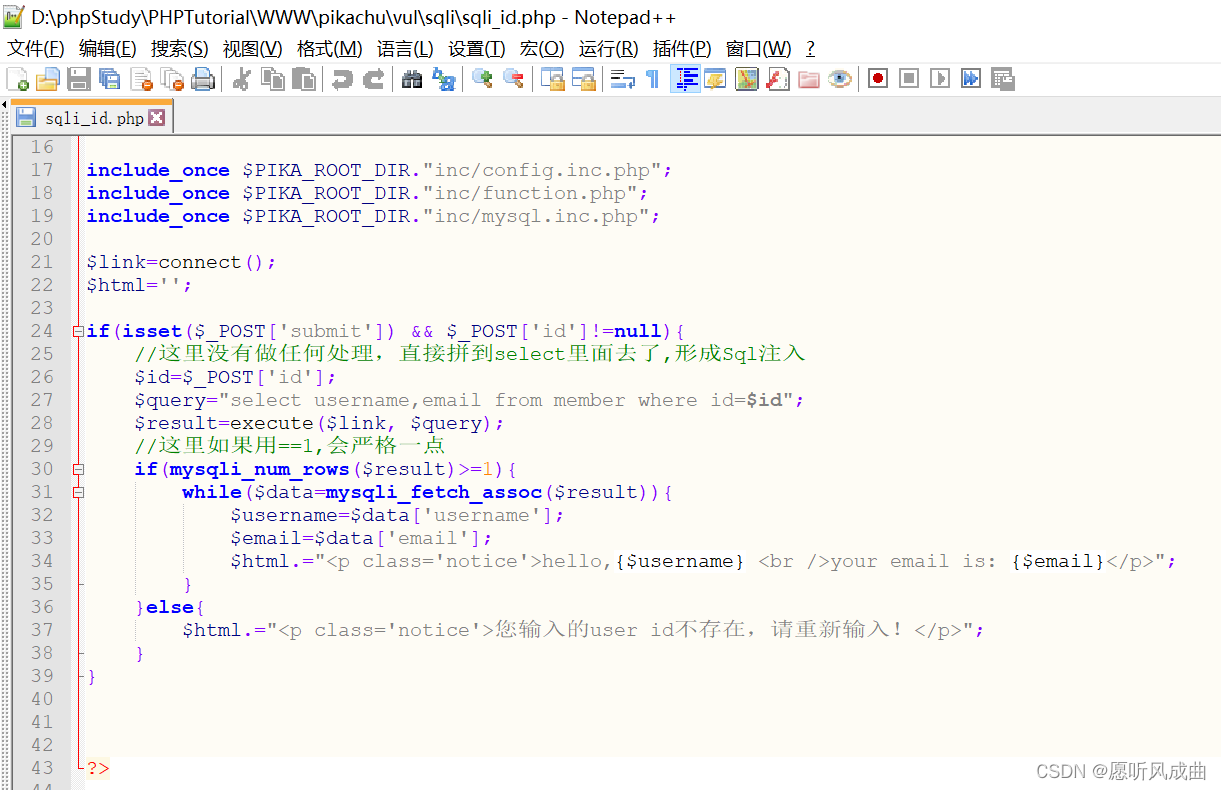Viewport: 1221px width, 790px height.
Task: Toggle synchronize vertical scrolling icon
Action: click(x=552, y=79)
